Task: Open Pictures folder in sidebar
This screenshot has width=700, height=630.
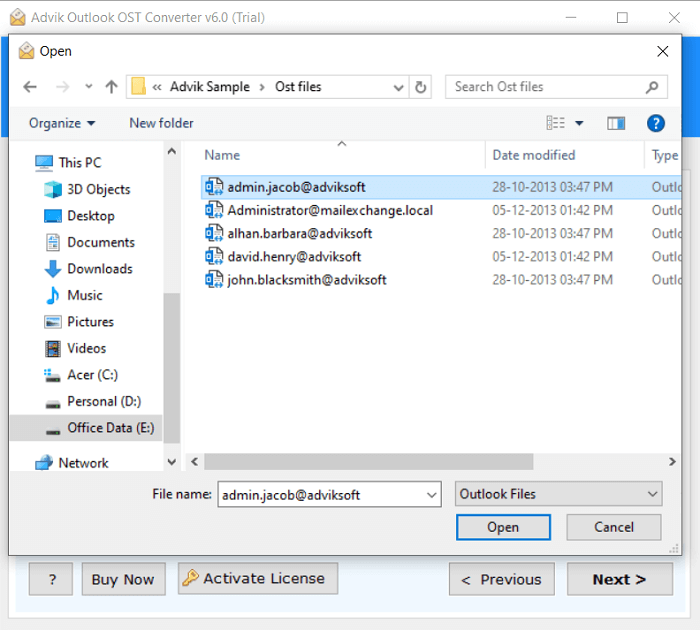Action: [x=90, y=322]
